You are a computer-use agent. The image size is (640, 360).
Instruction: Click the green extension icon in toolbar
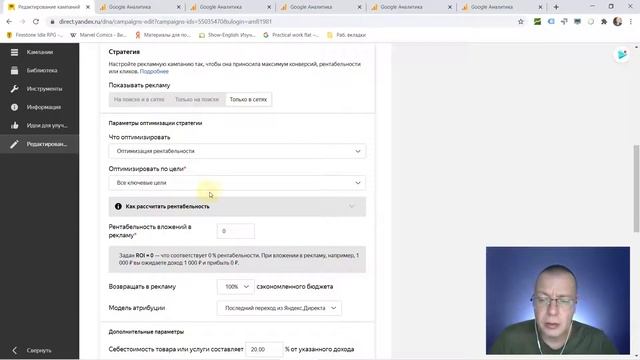(x=537, y=22)
